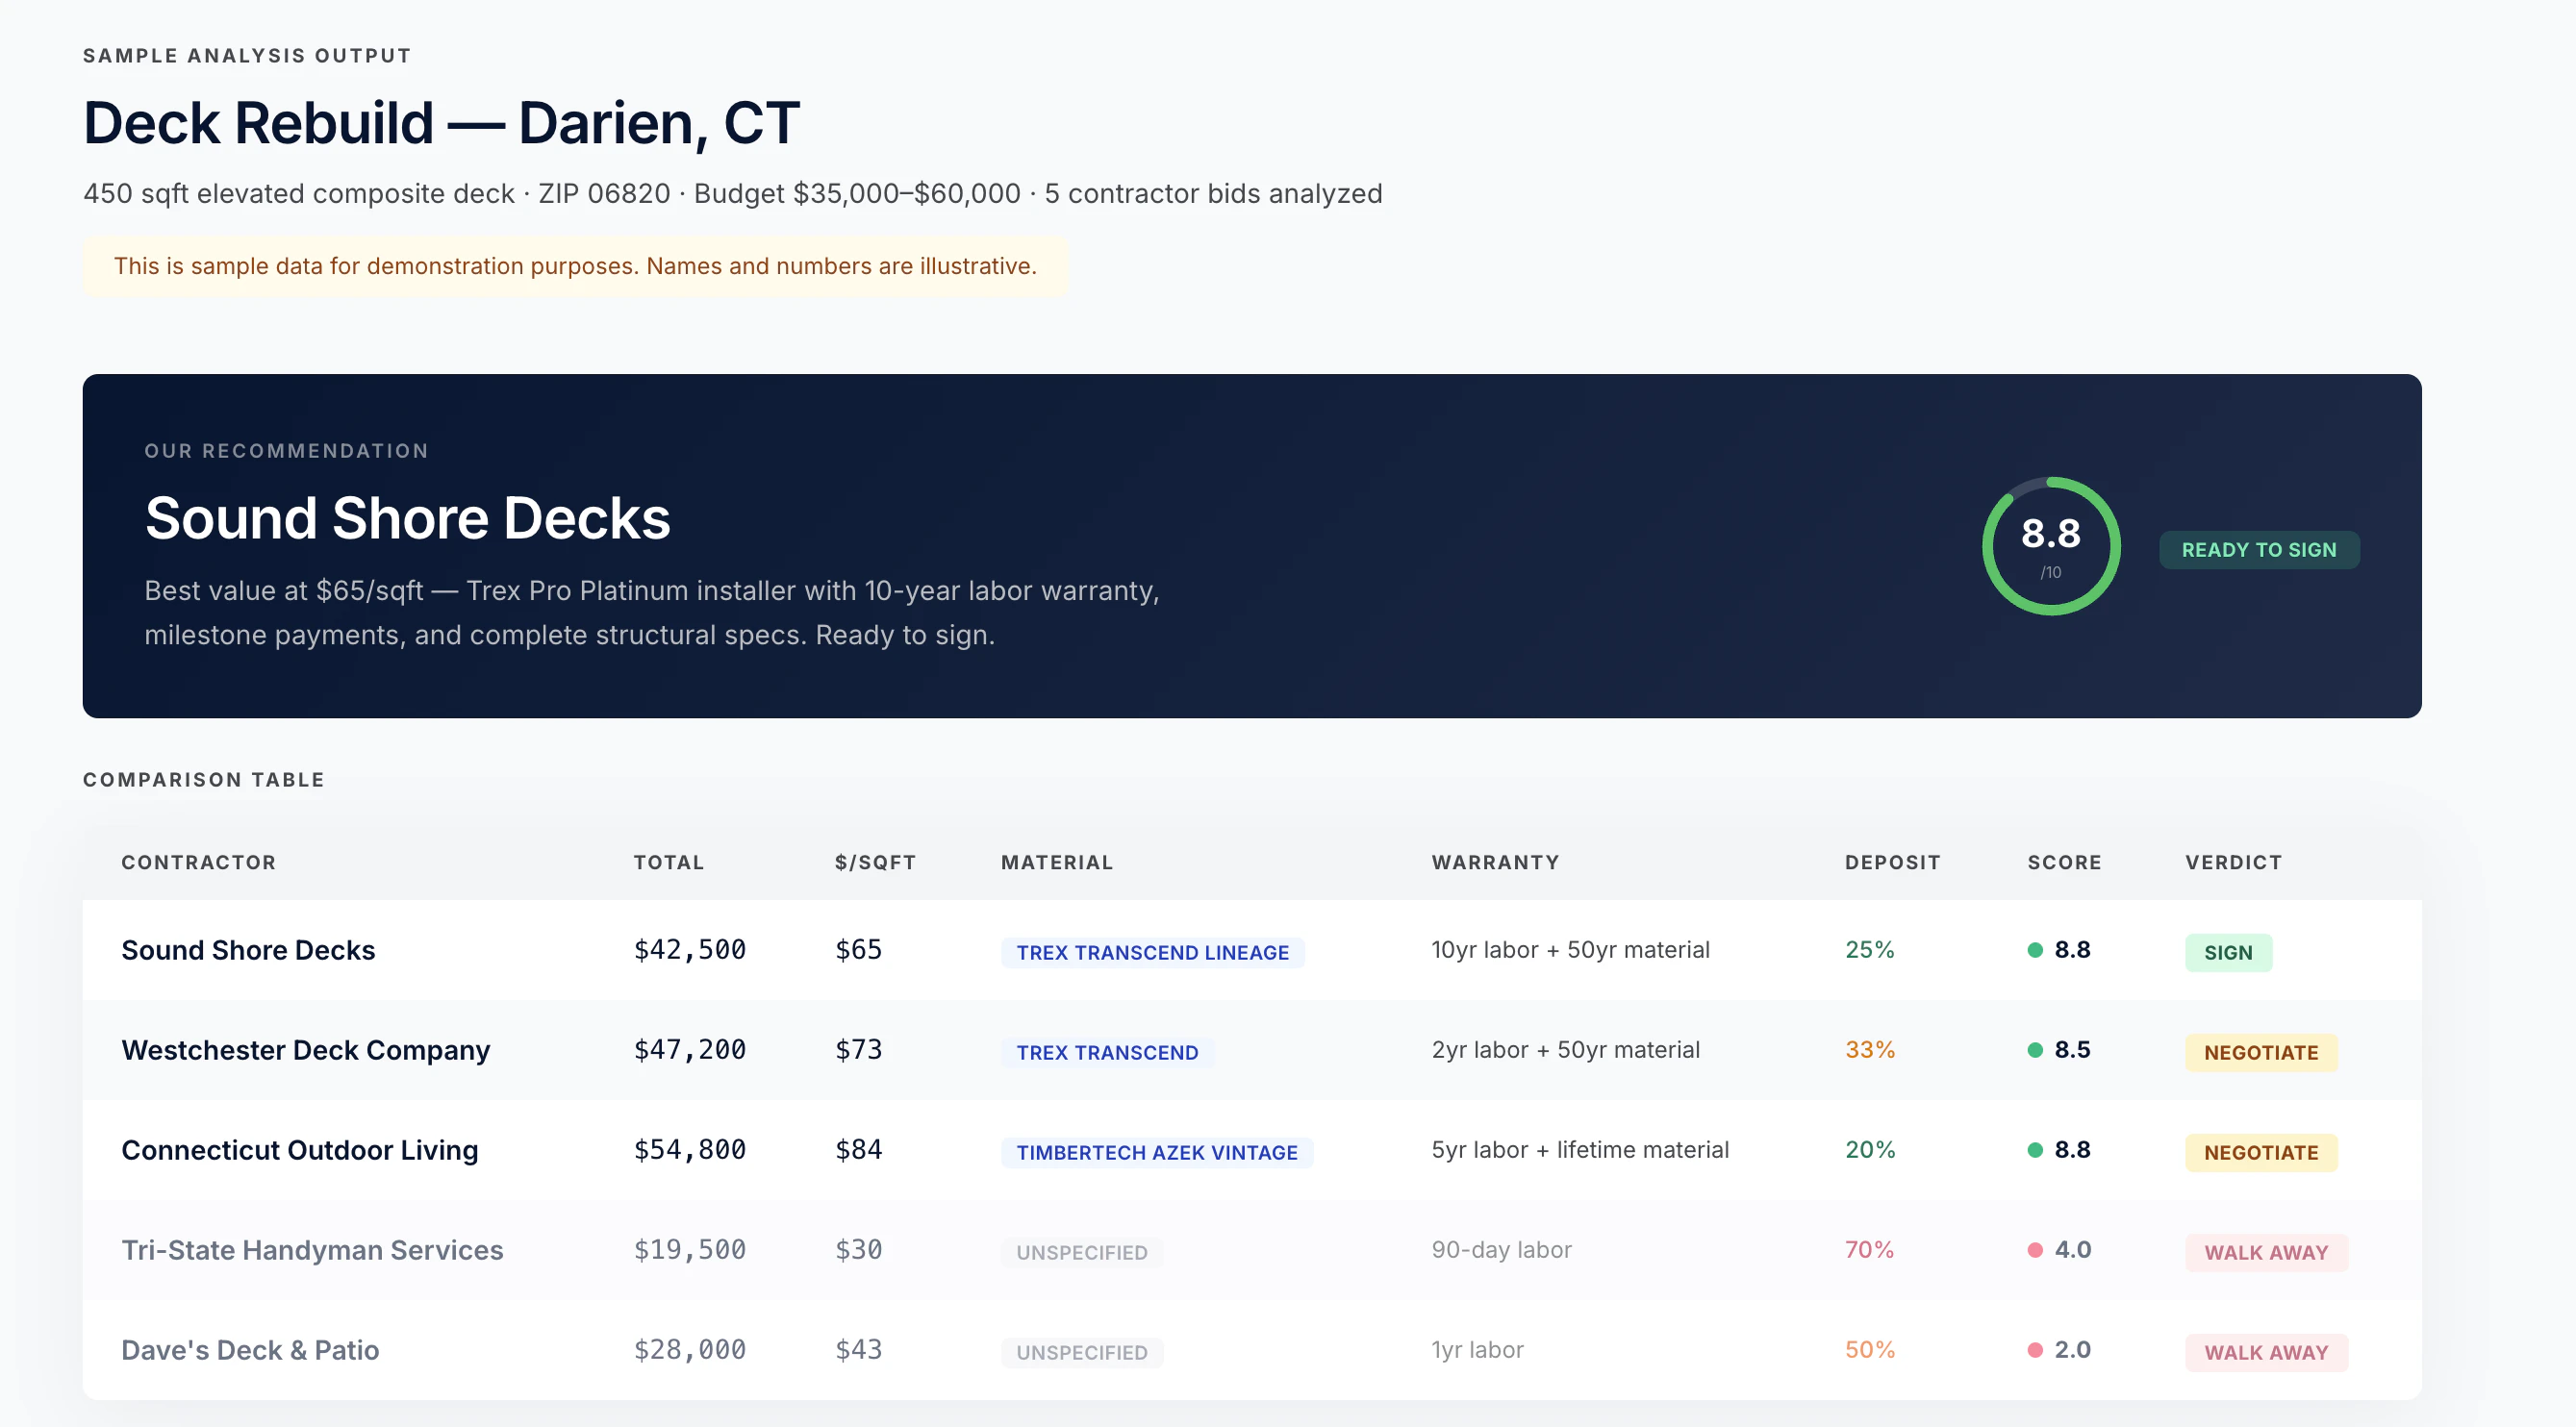
Task: Click the TIMBERTECH AZEK VINTAGE material tag
Action: coord(1156,1152)
